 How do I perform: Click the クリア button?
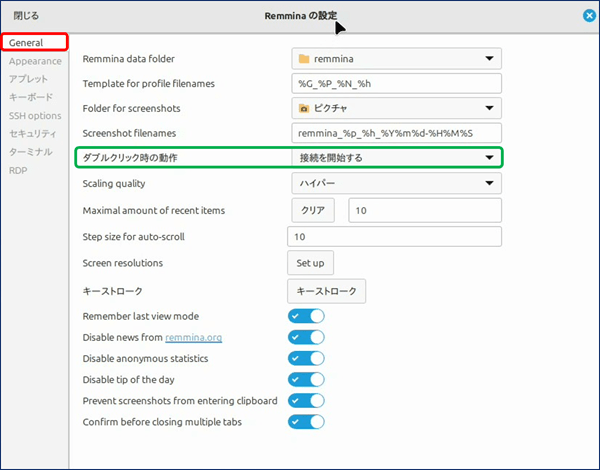click(x=313, y=210)
